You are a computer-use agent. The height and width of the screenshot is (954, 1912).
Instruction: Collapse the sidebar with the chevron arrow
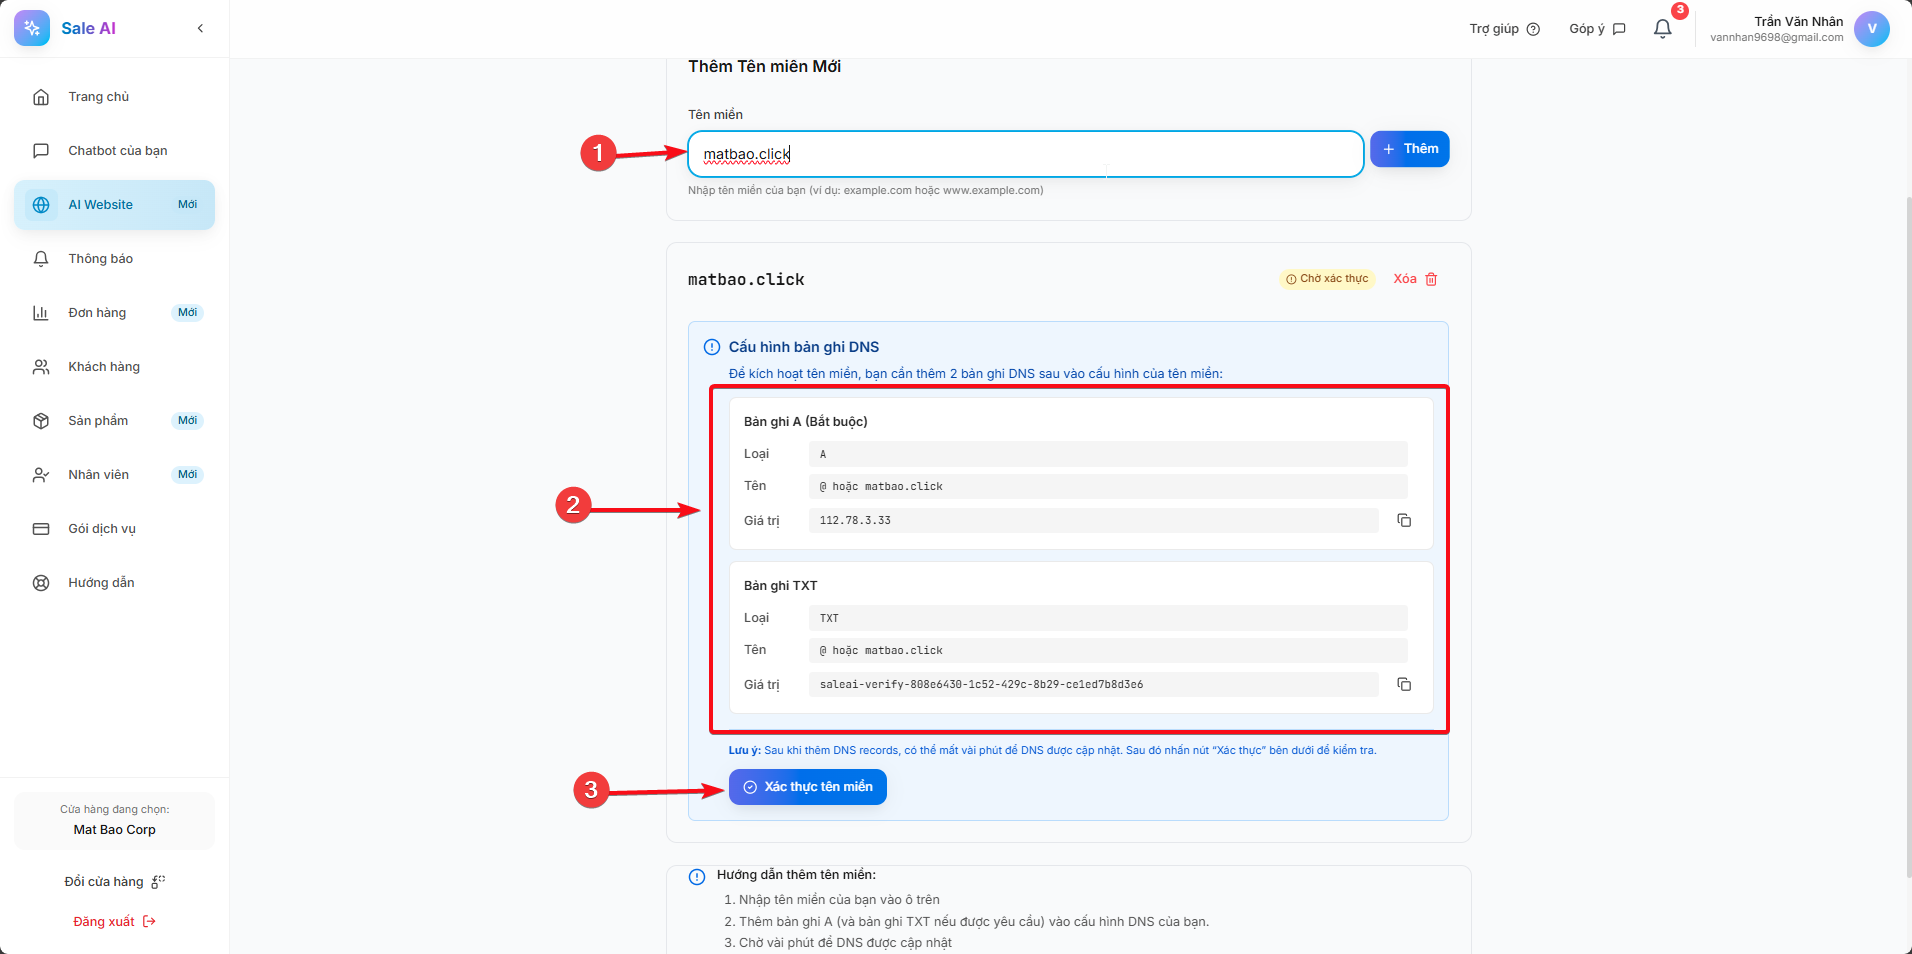[x=201, y=28]
